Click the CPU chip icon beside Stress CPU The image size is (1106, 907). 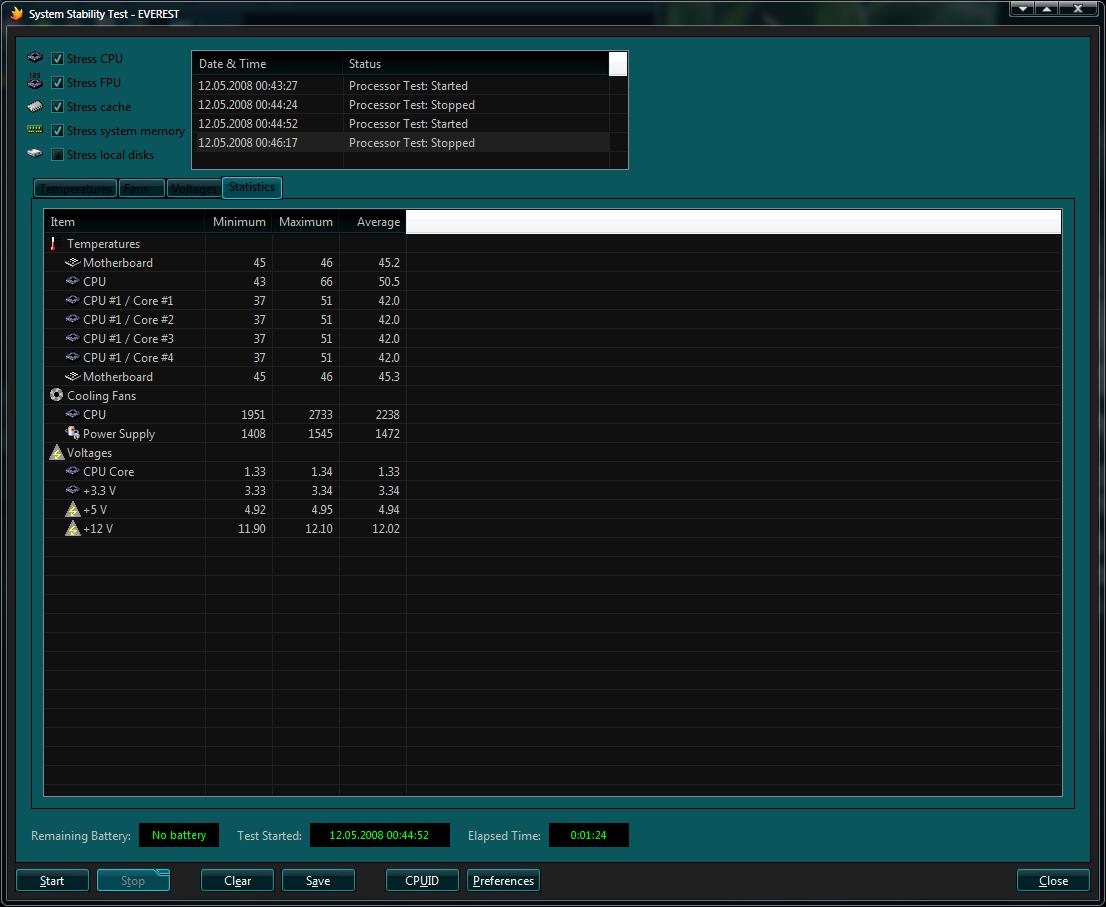[35, 57]
